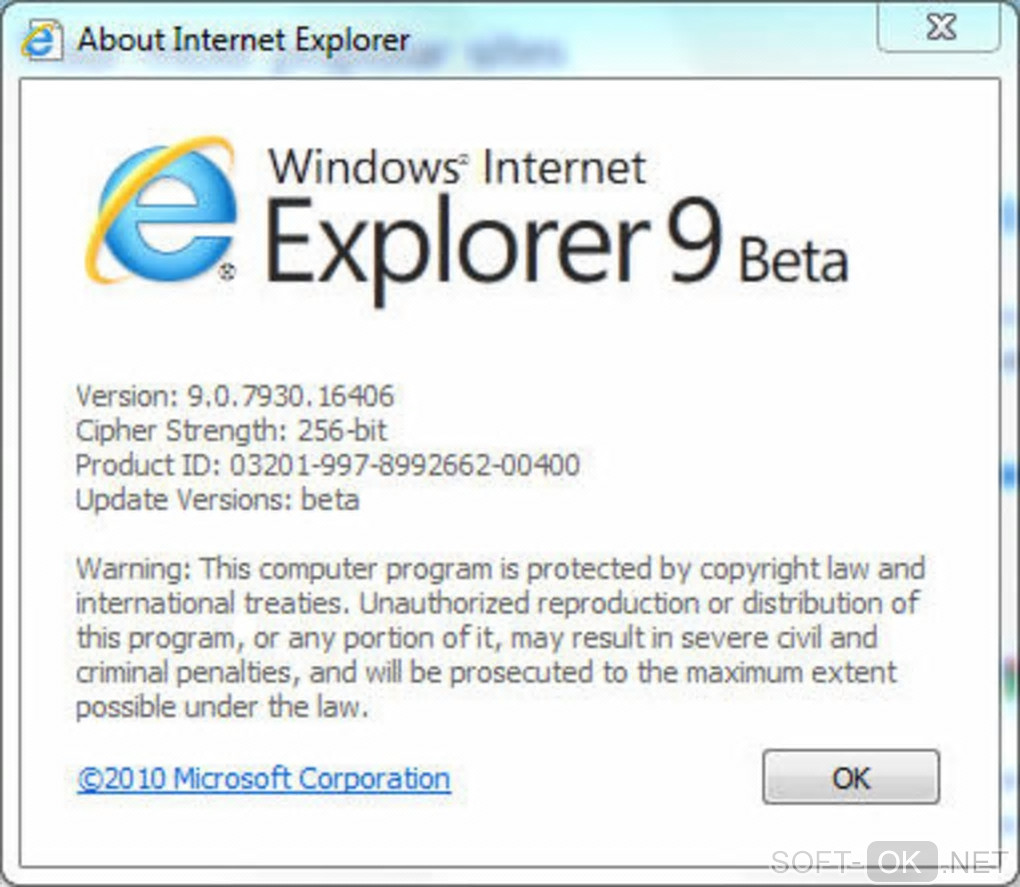Click the big number 9 in logo

click(697, 241)
